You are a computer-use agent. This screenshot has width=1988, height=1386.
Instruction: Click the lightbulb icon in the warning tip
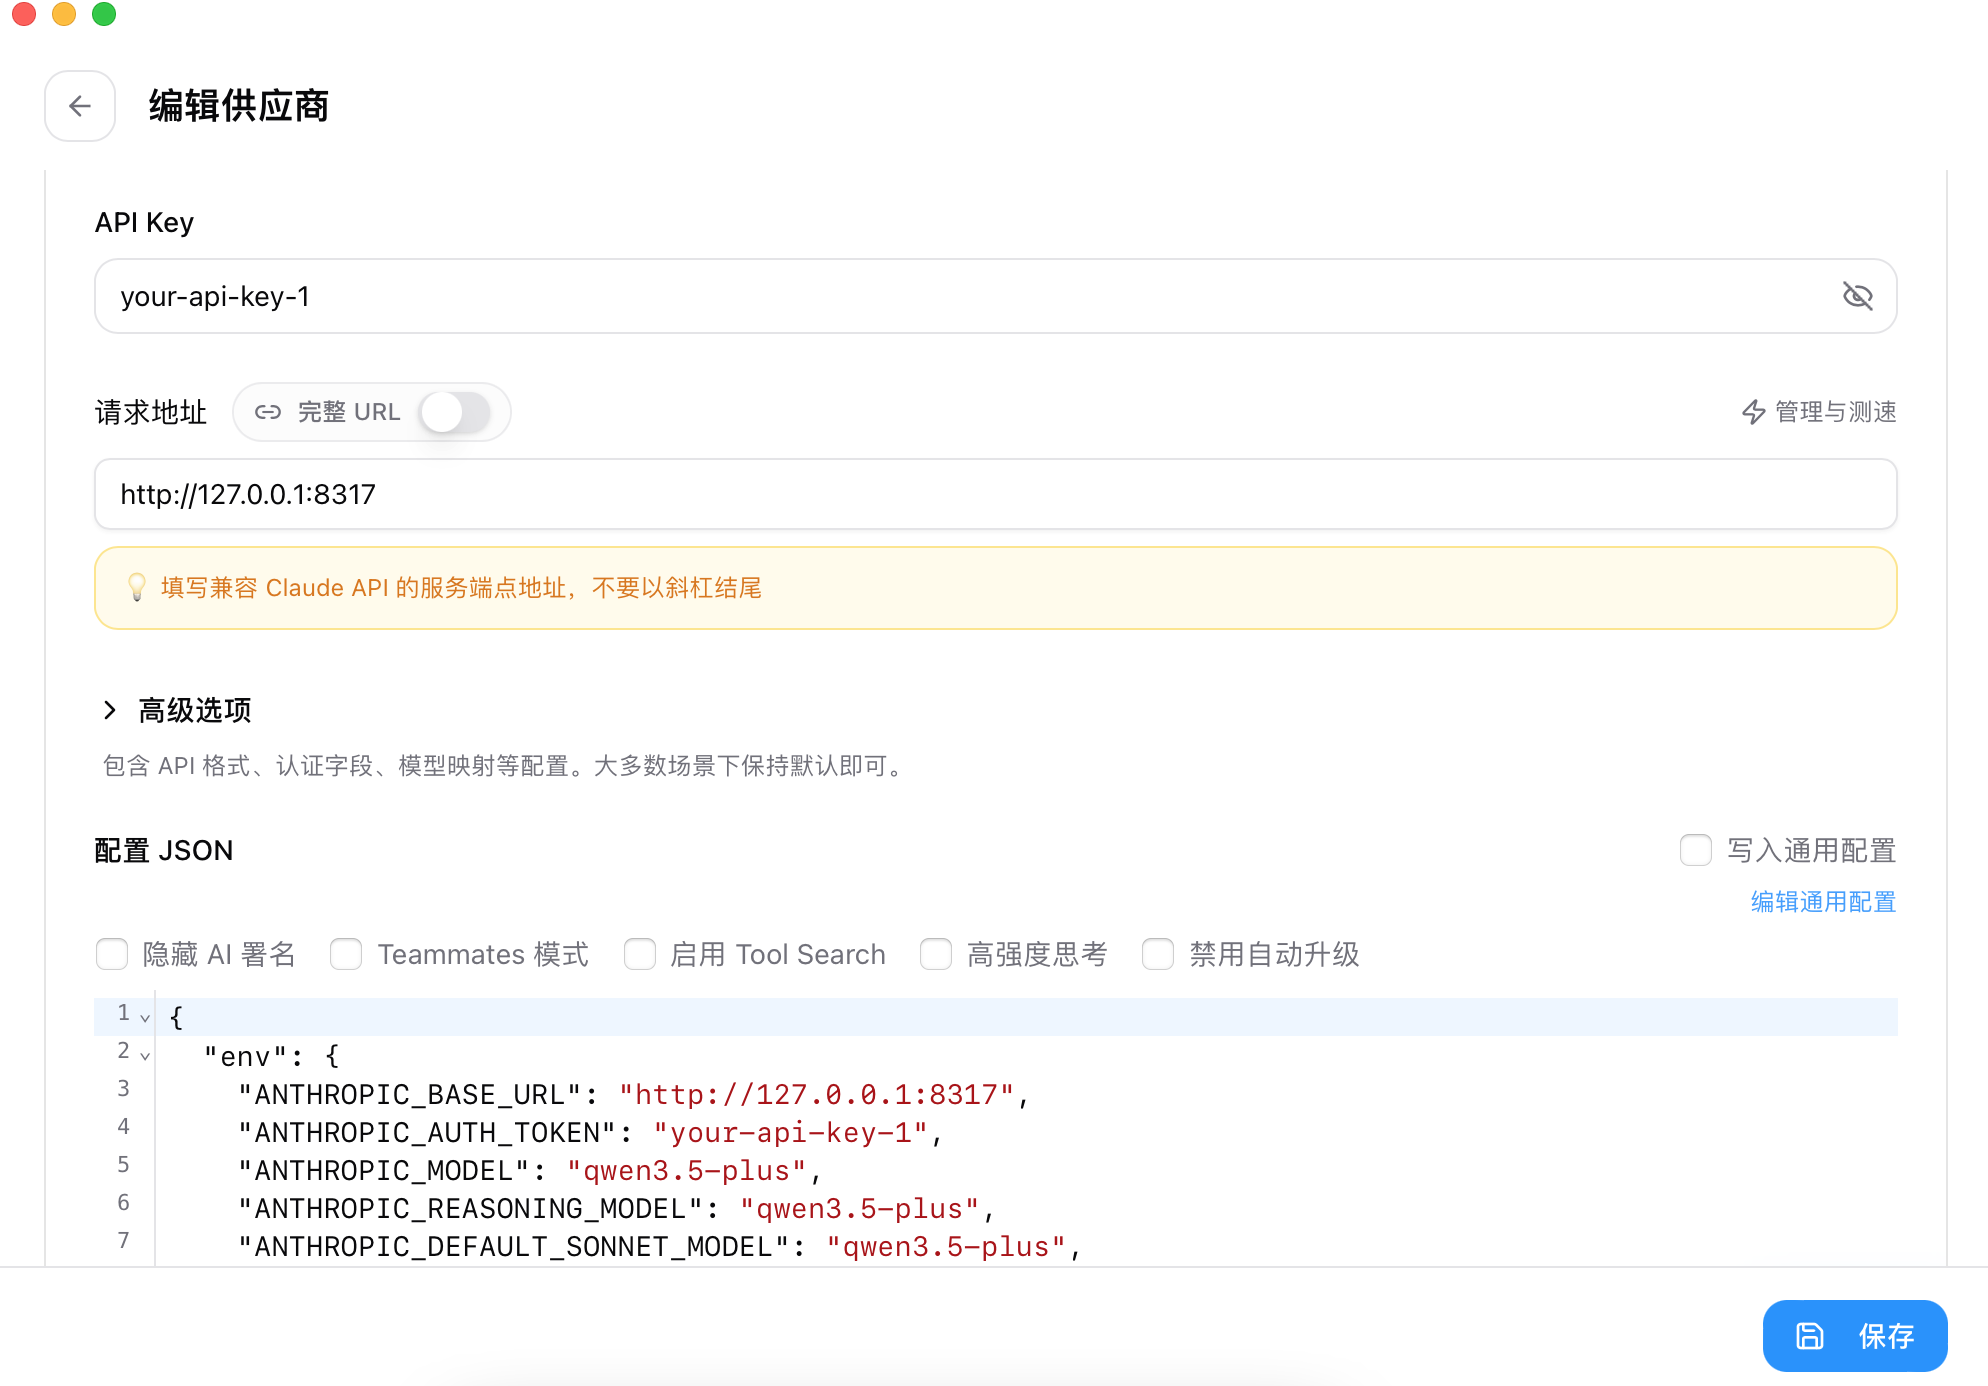(x=135, y=588)
